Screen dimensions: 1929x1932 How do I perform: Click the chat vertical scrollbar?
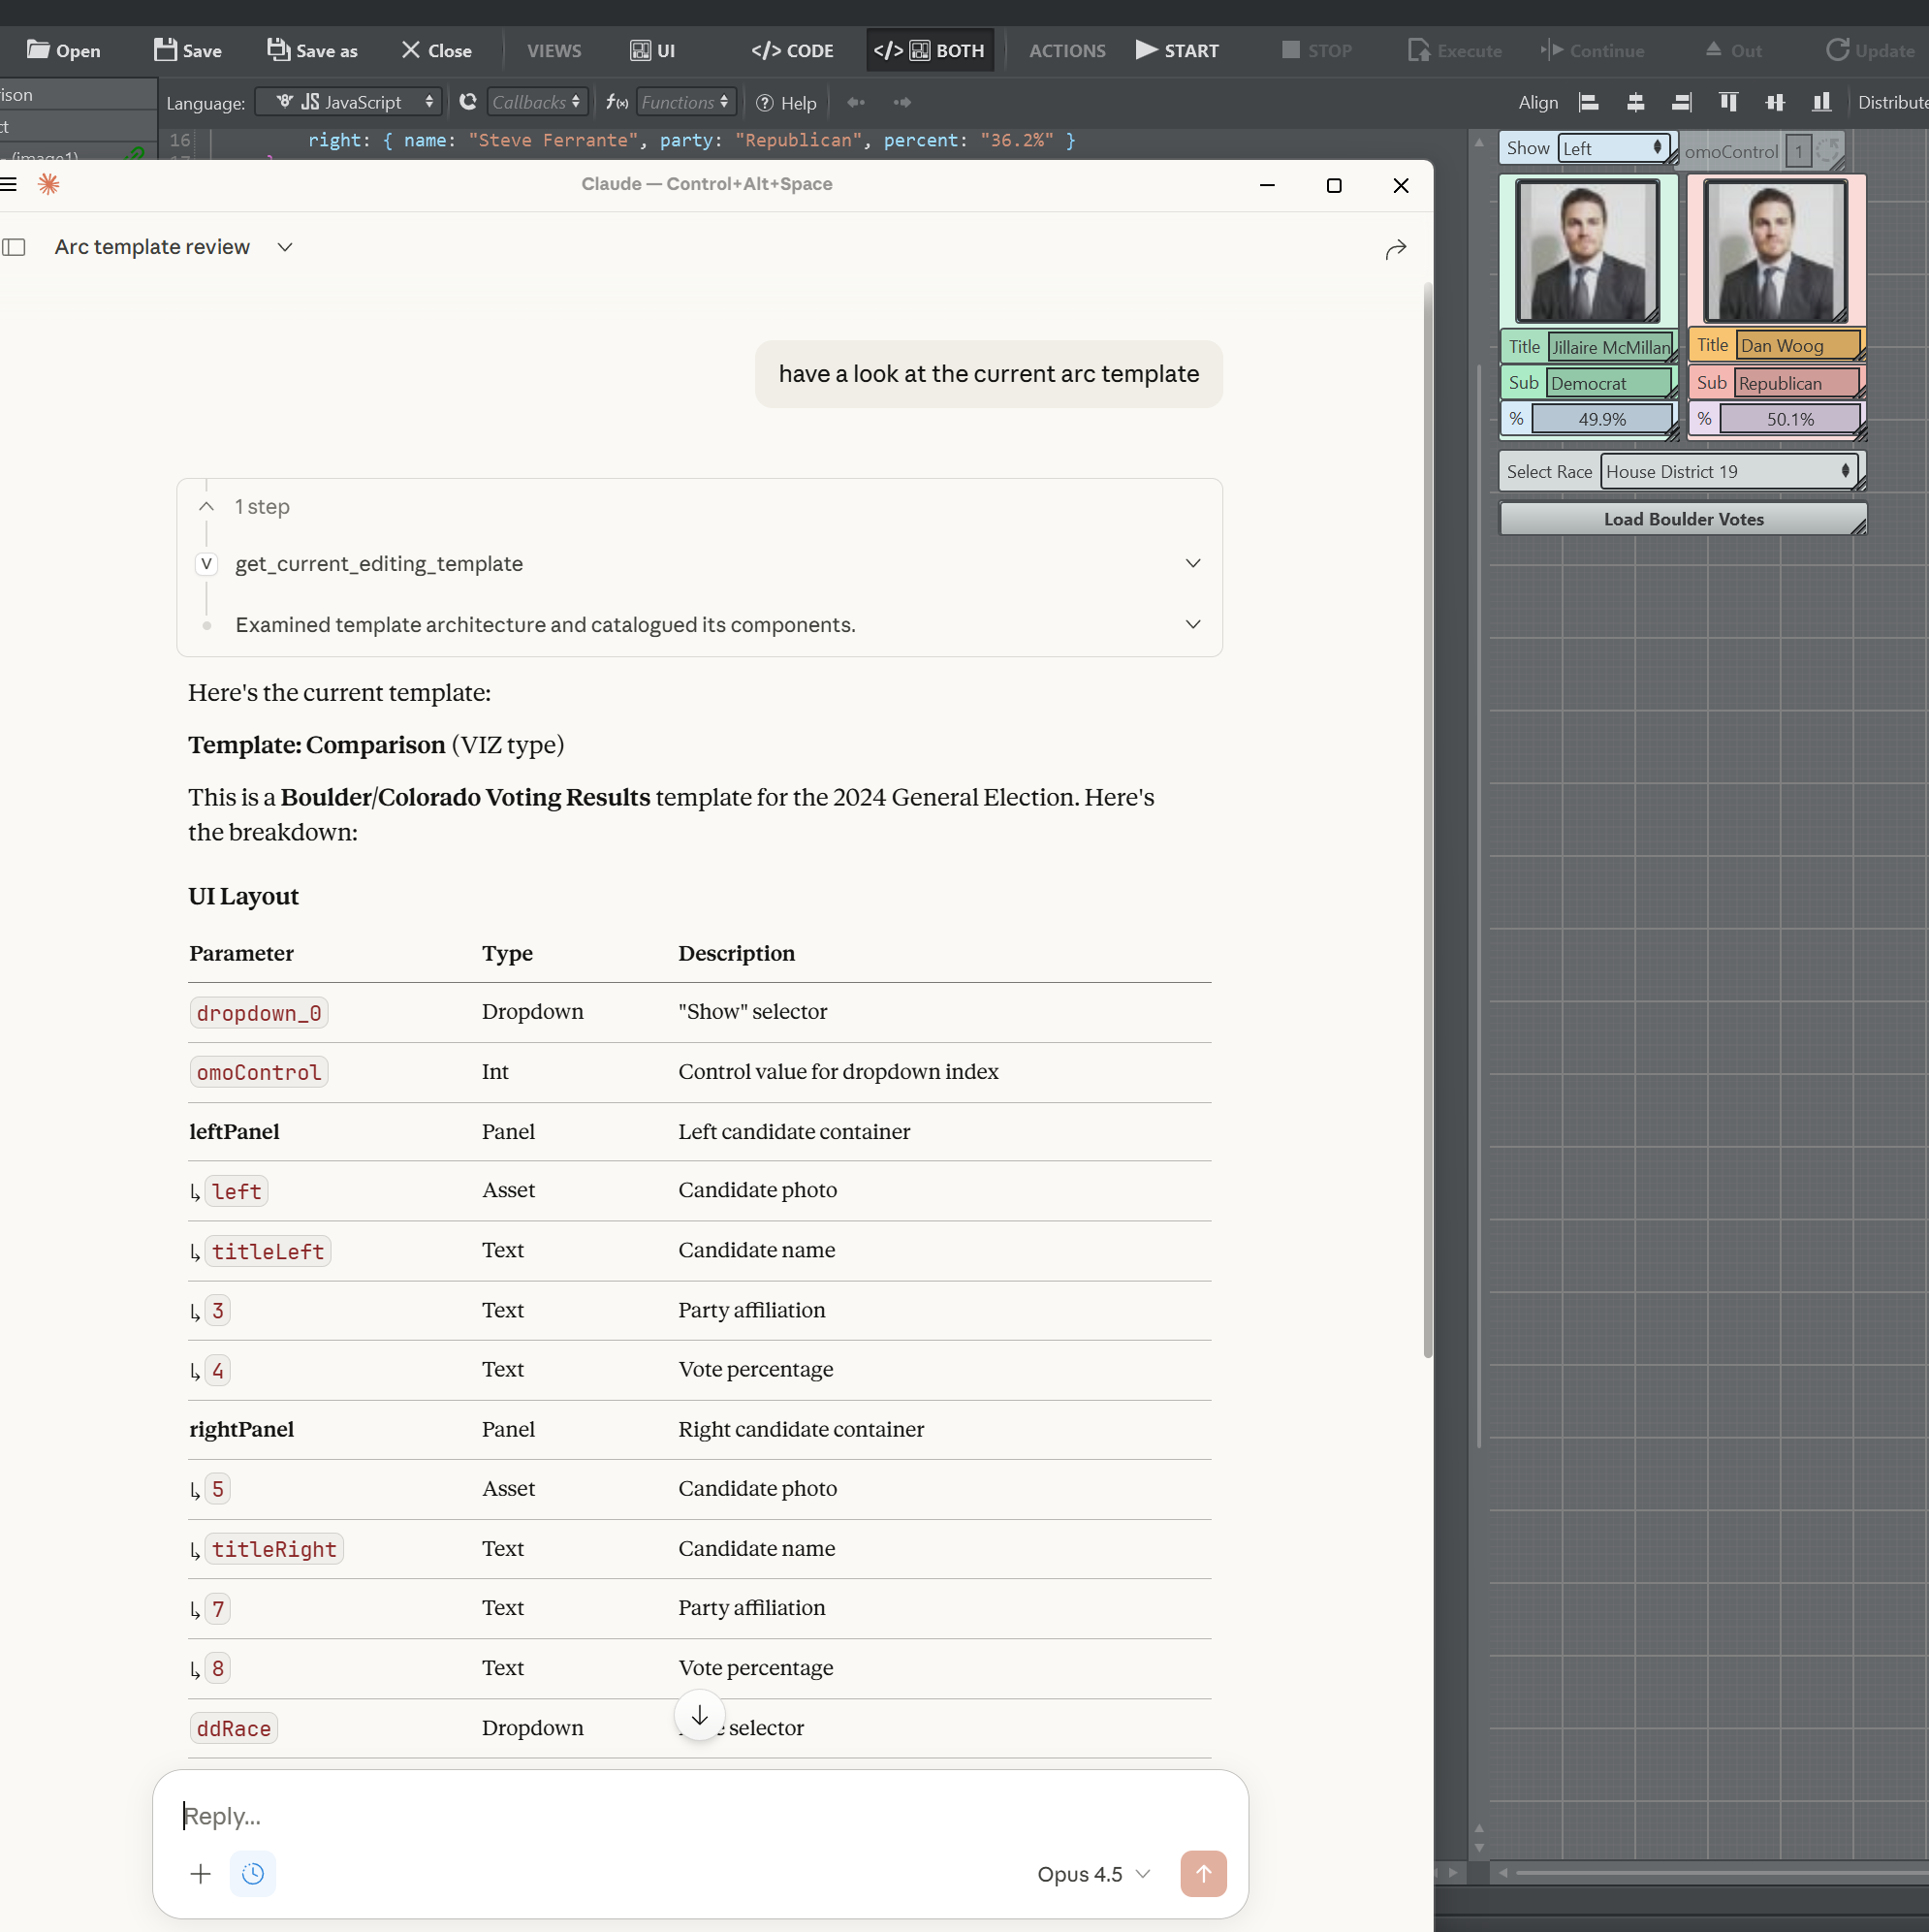click(1427, 820)
